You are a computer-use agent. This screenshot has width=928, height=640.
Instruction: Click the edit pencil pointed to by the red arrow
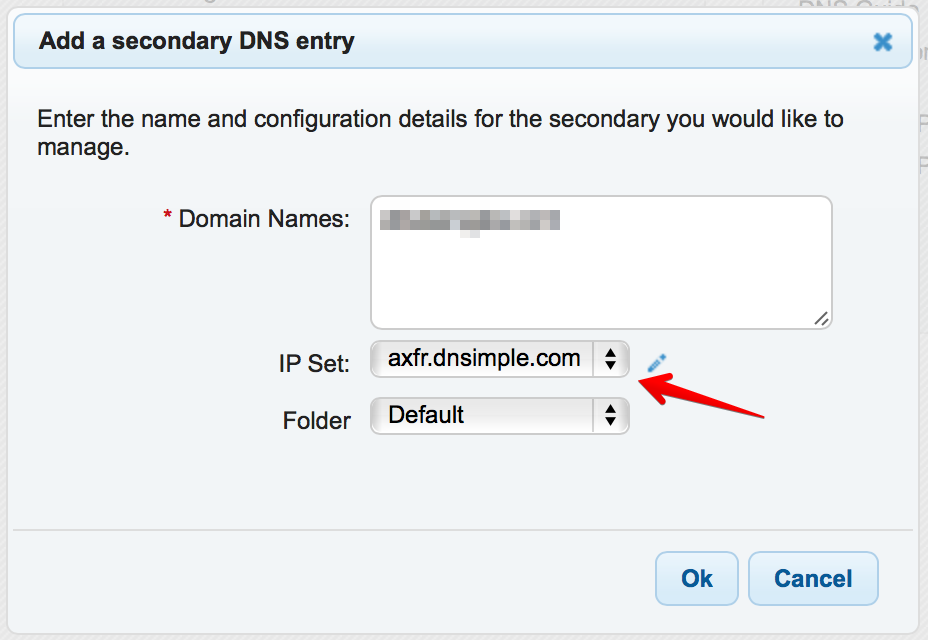[x=657, y=361]
